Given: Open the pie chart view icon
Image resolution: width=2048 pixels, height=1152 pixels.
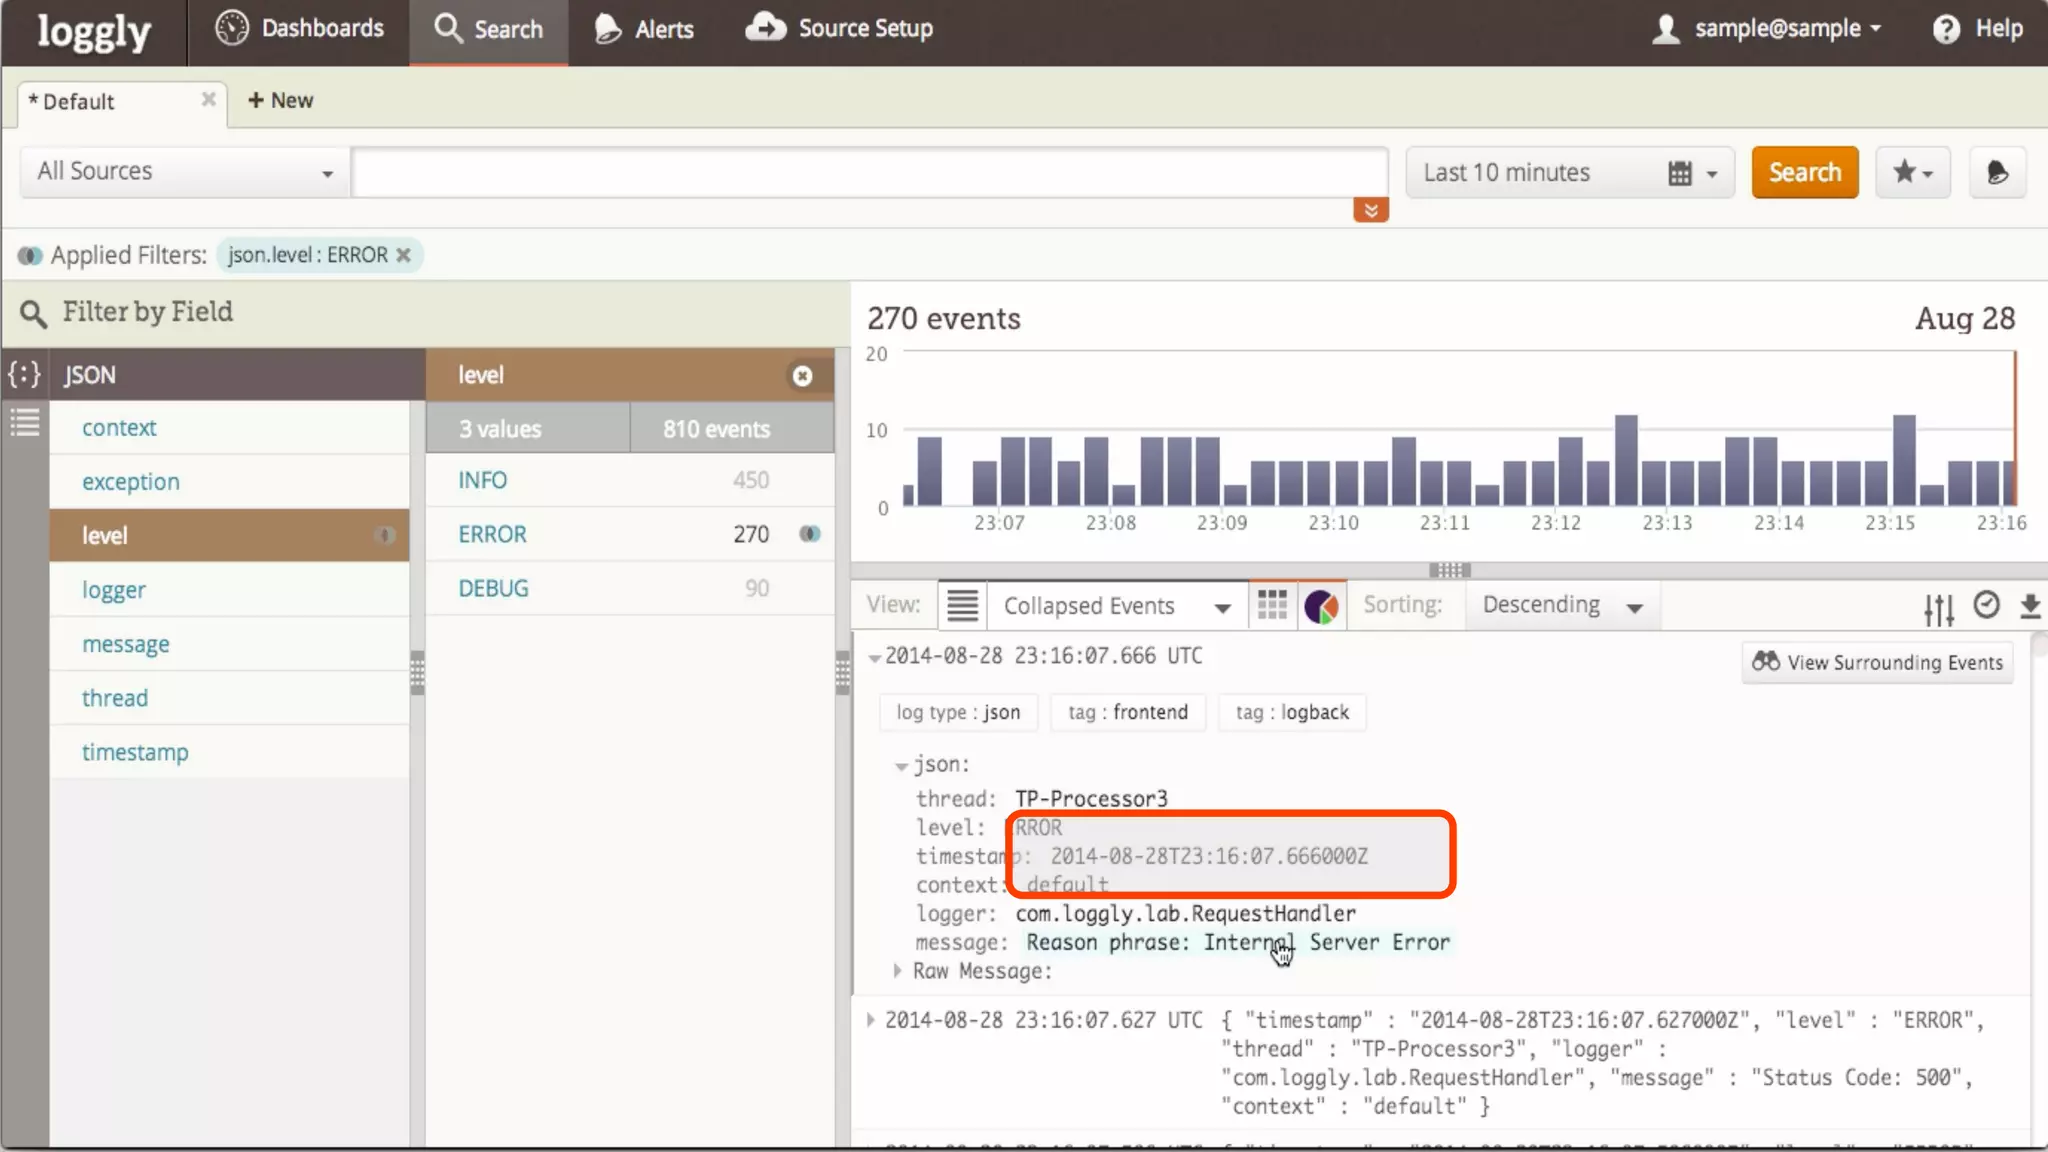Looking at the screenshot, I should pos(1321,606).
